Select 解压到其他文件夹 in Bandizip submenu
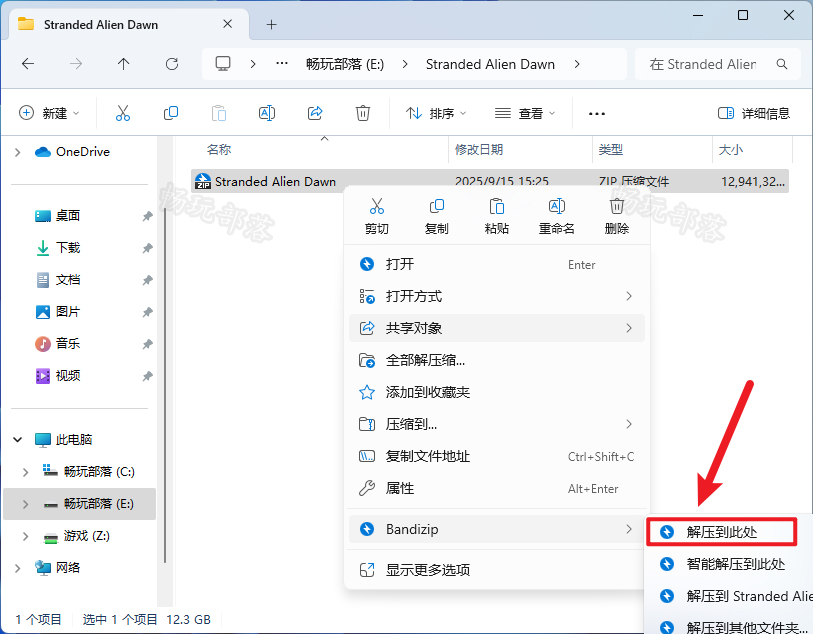The image size is (813, 634). pyautogui.click(x=729, y=625)
